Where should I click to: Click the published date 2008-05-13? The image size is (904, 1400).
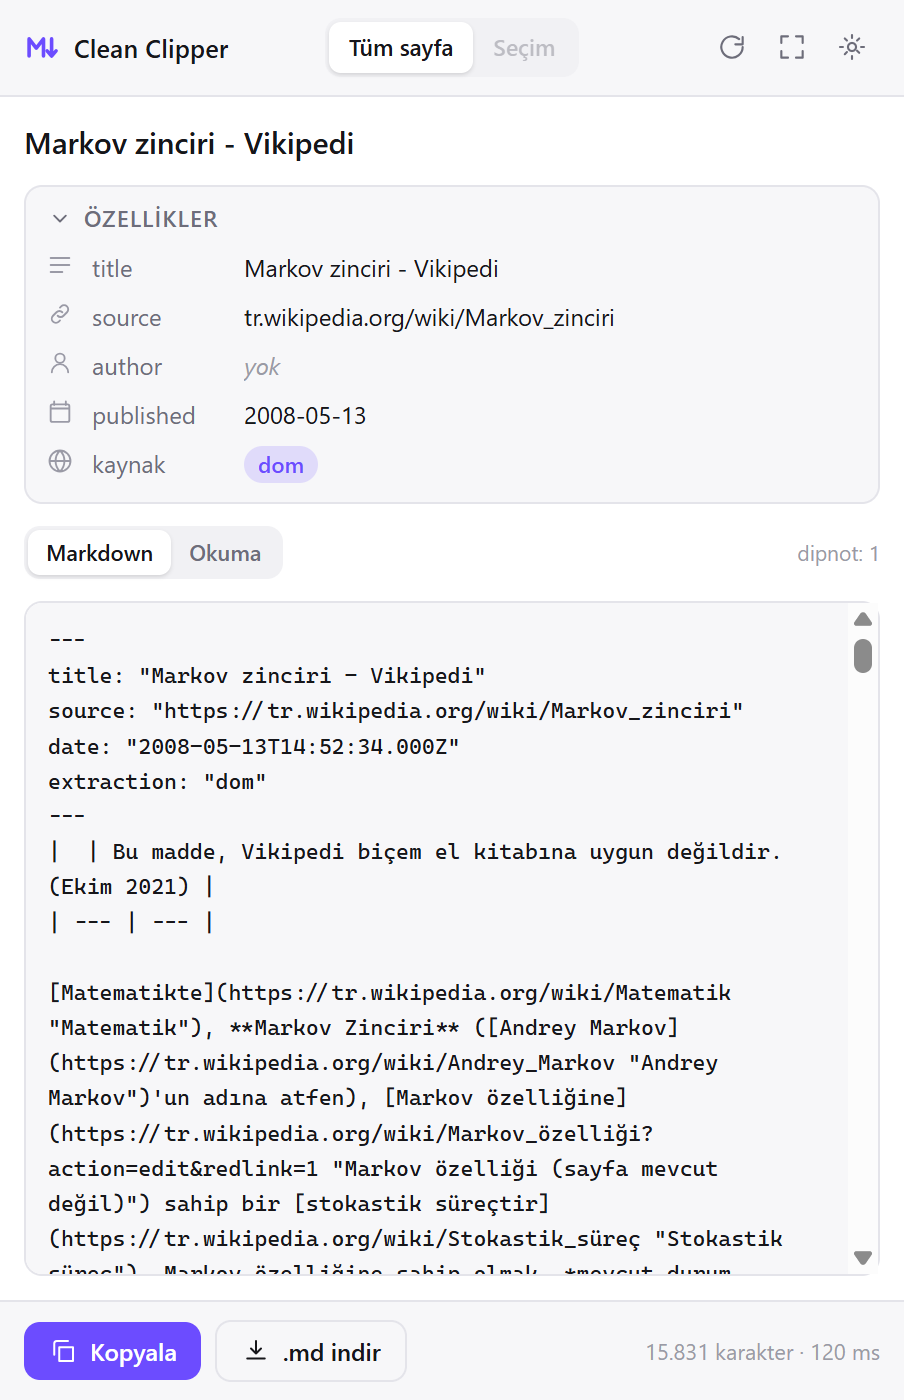[x=305, y=416]
